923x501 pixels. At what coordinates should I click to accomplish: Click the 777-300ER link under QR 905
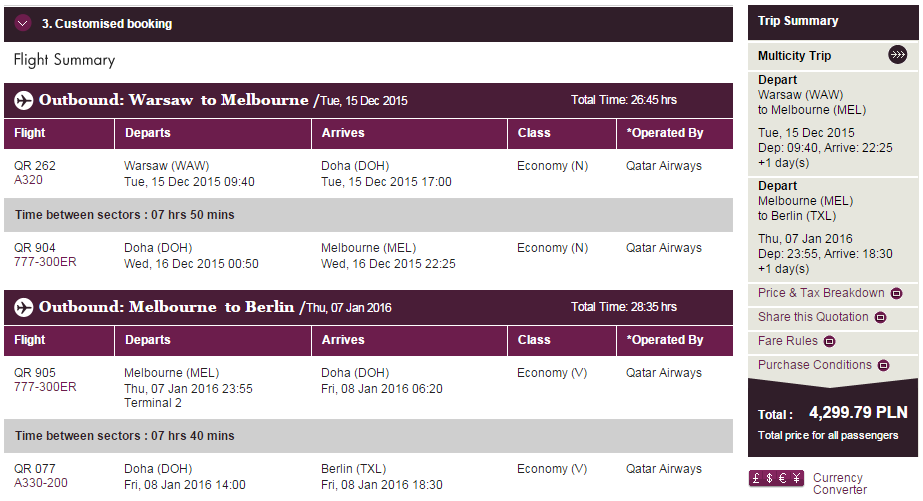(x=45, y=387)
